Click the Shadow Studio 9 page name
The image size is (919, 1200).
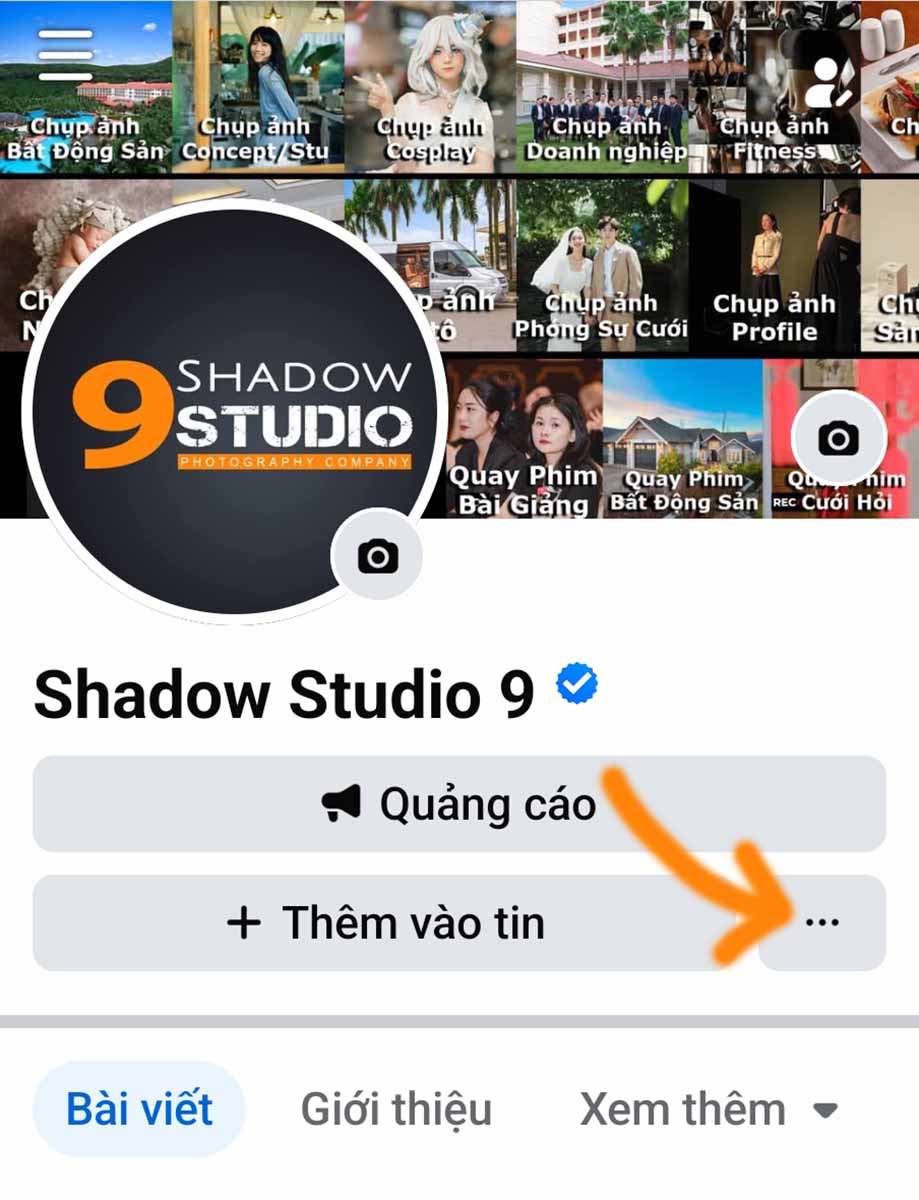click(285, 693)
